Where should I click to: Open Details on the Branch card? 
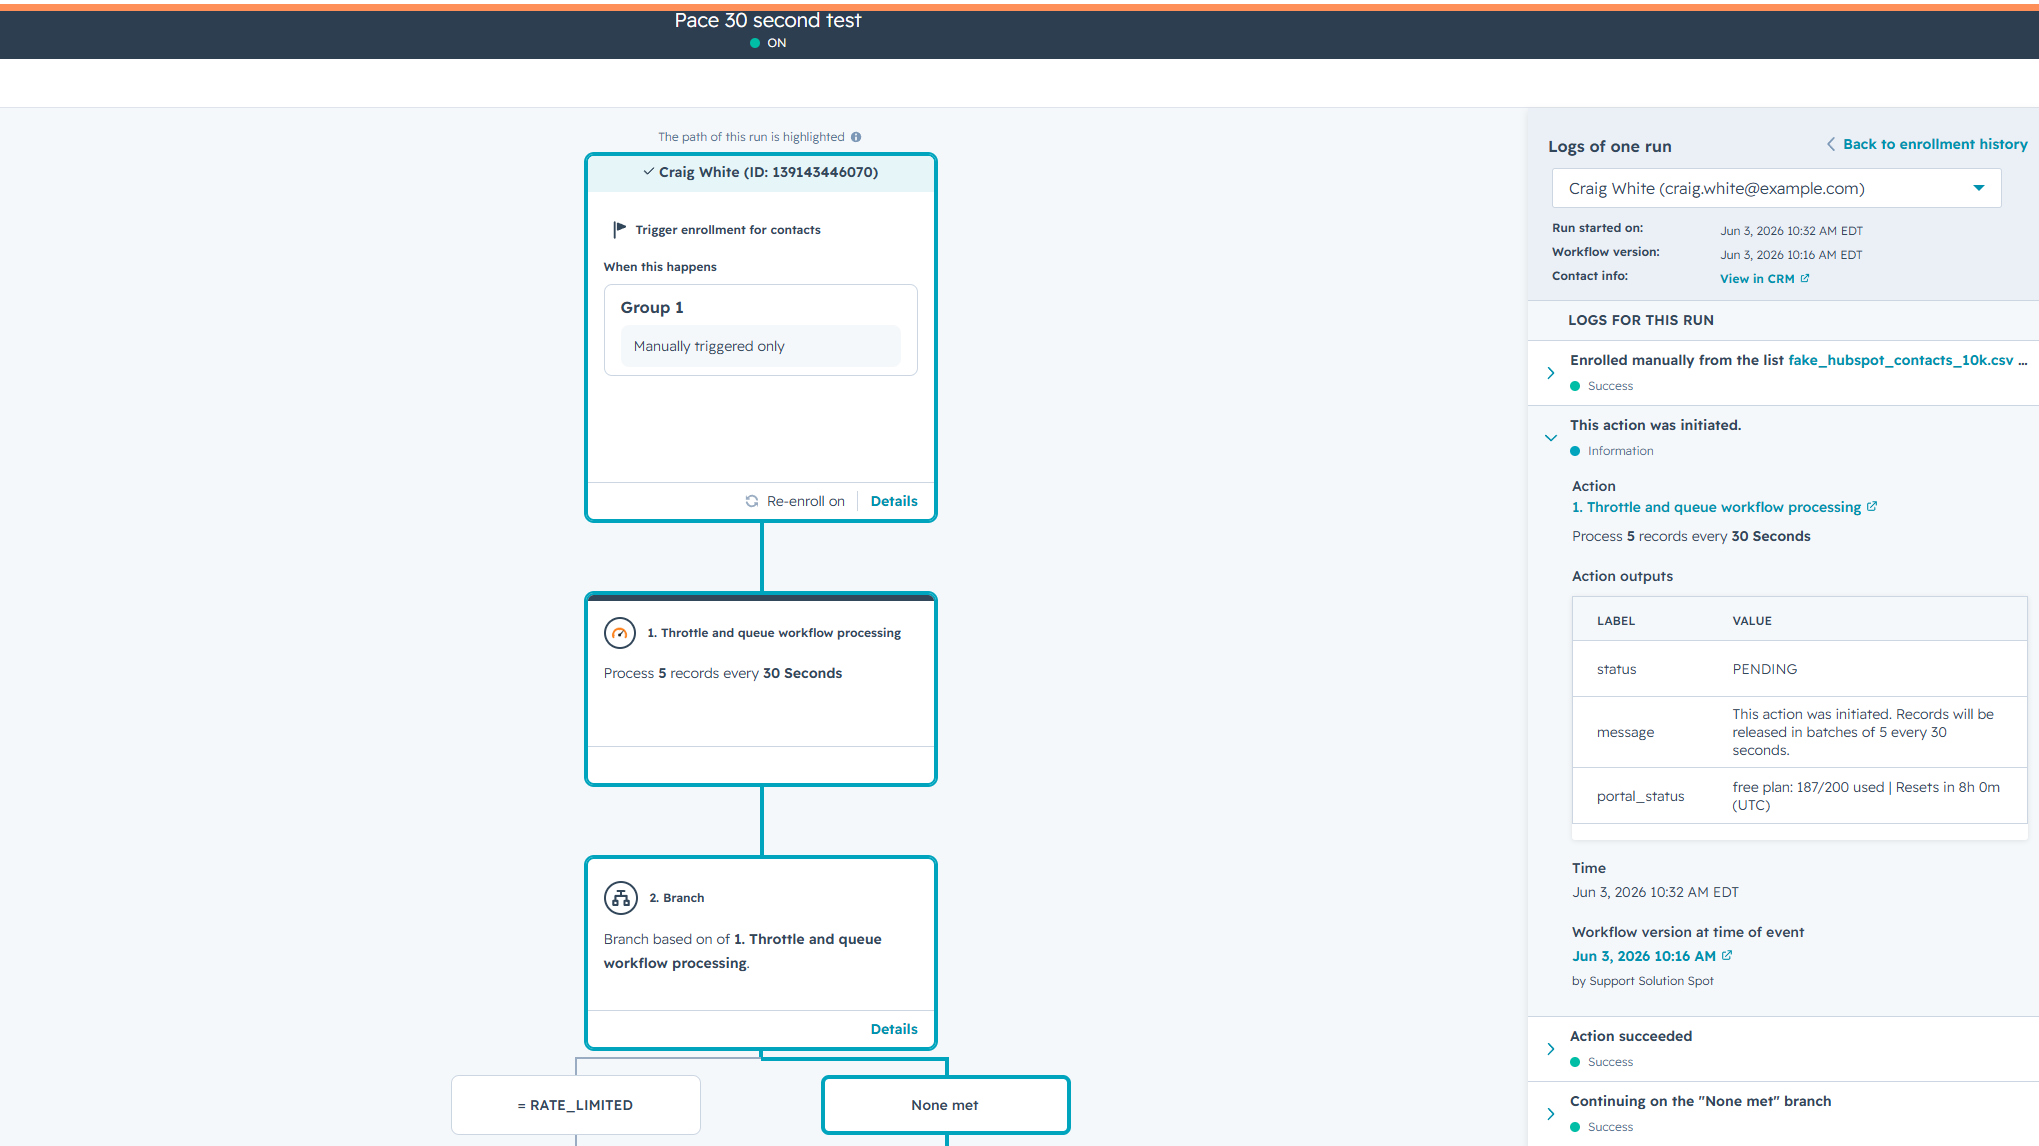coord(894,1029)
